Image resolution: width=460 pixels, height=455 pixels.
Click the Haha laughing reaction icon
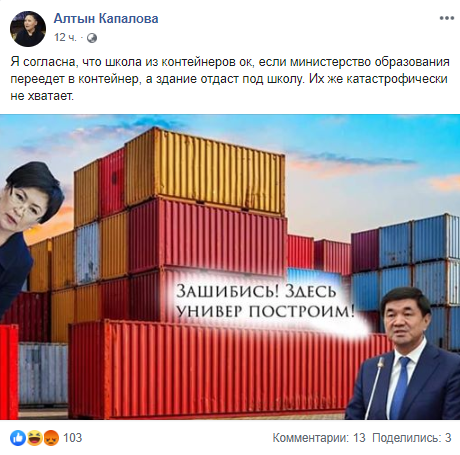point(34,438)
